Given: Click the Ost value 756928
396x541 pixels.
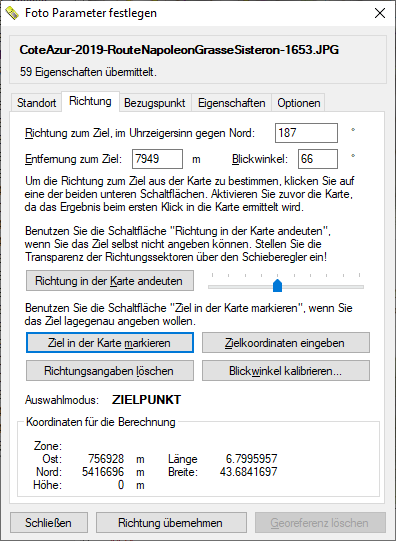Looking at the screenshot, I should 106,459.
